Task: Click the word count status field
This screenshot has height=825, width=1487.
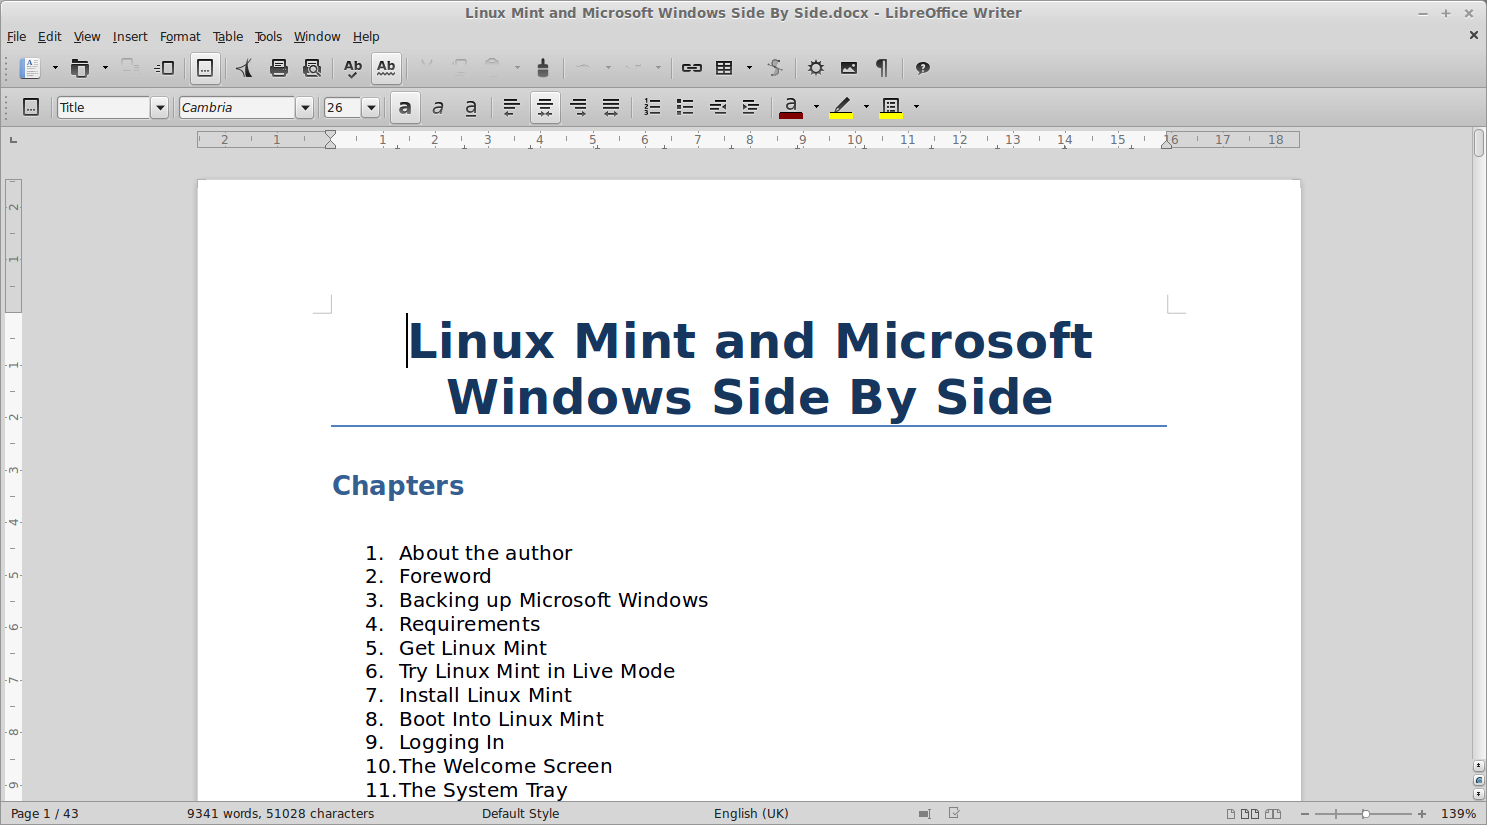Action: coord(281,814)
